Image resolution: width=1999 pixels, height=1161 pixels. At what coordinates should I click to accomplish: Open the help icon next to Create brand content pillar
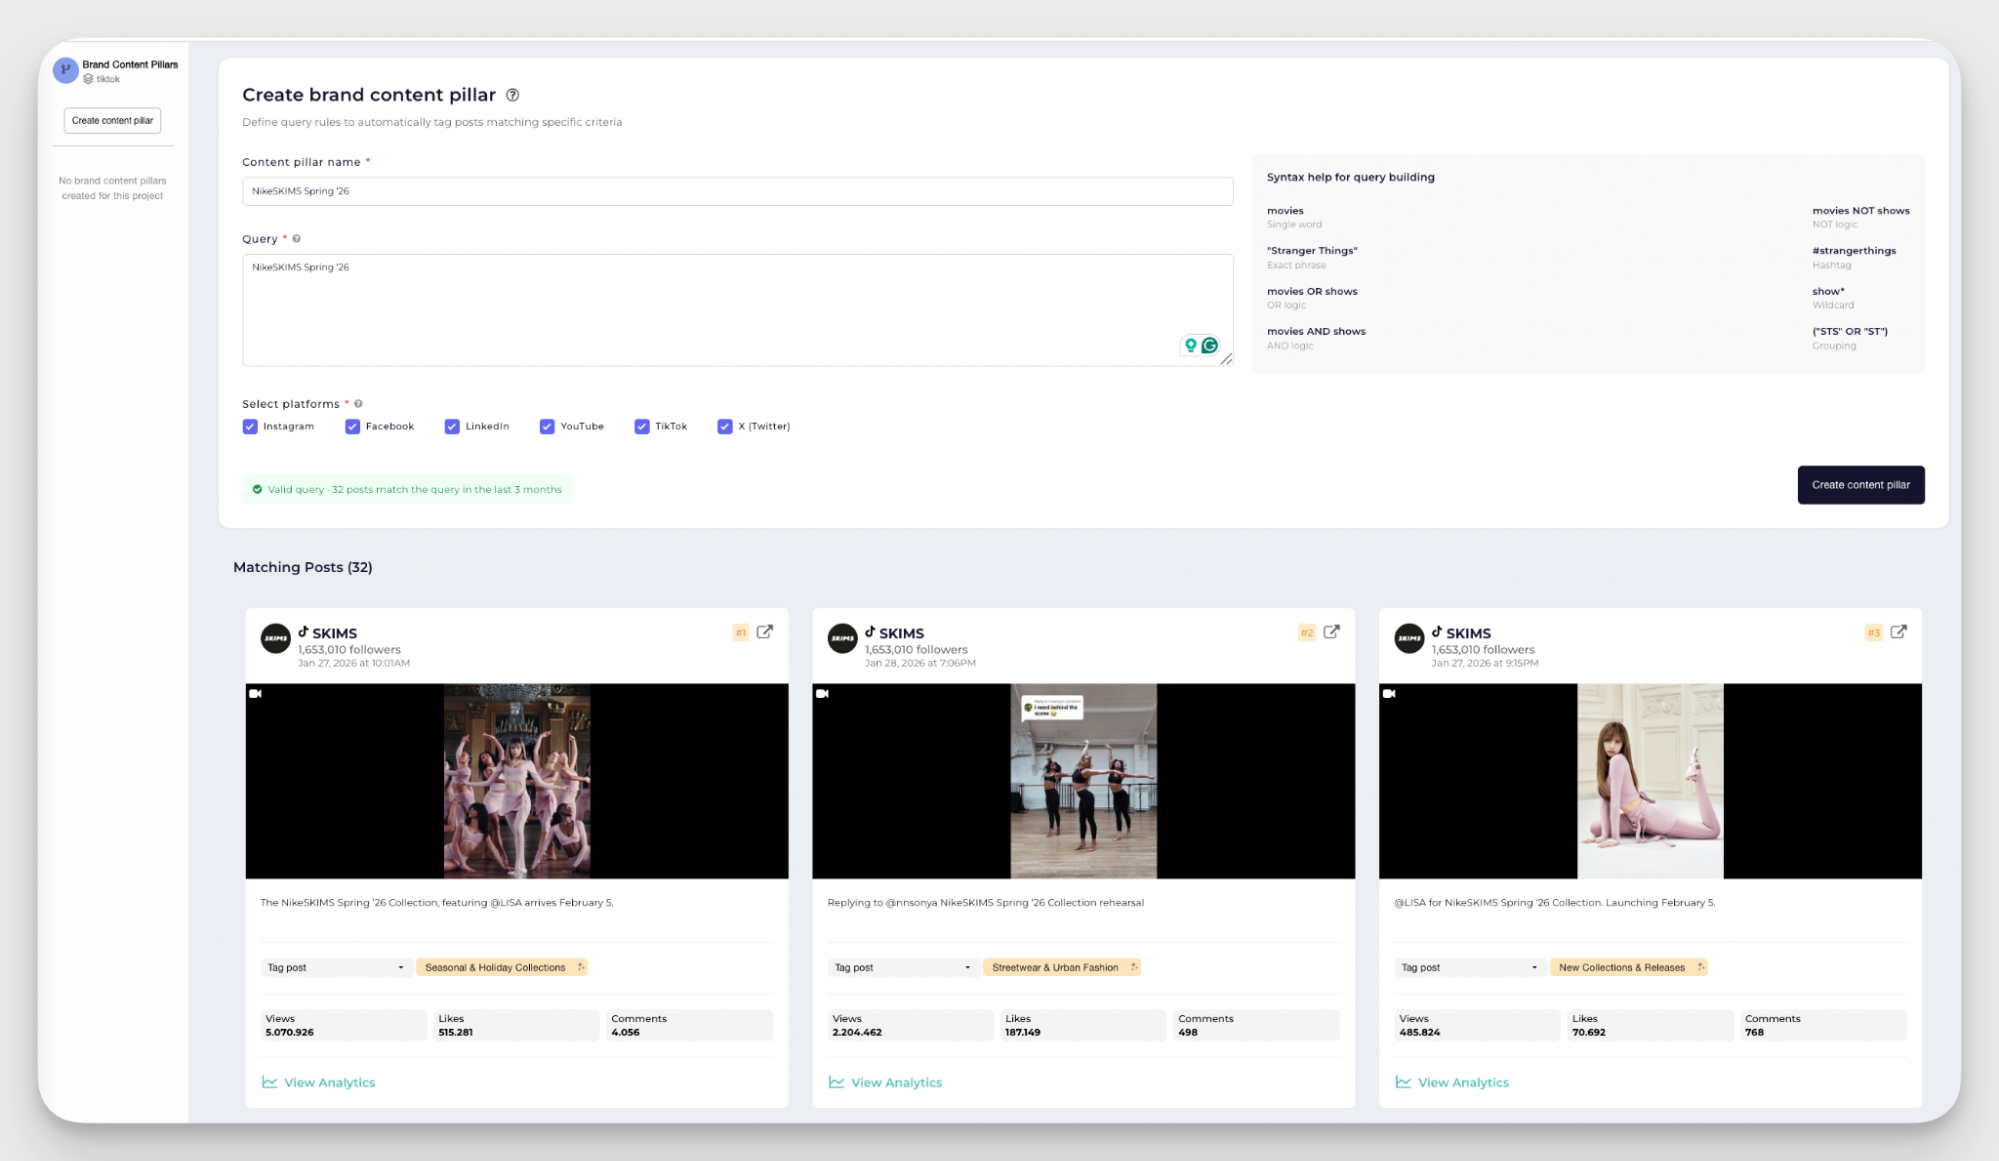514,94
